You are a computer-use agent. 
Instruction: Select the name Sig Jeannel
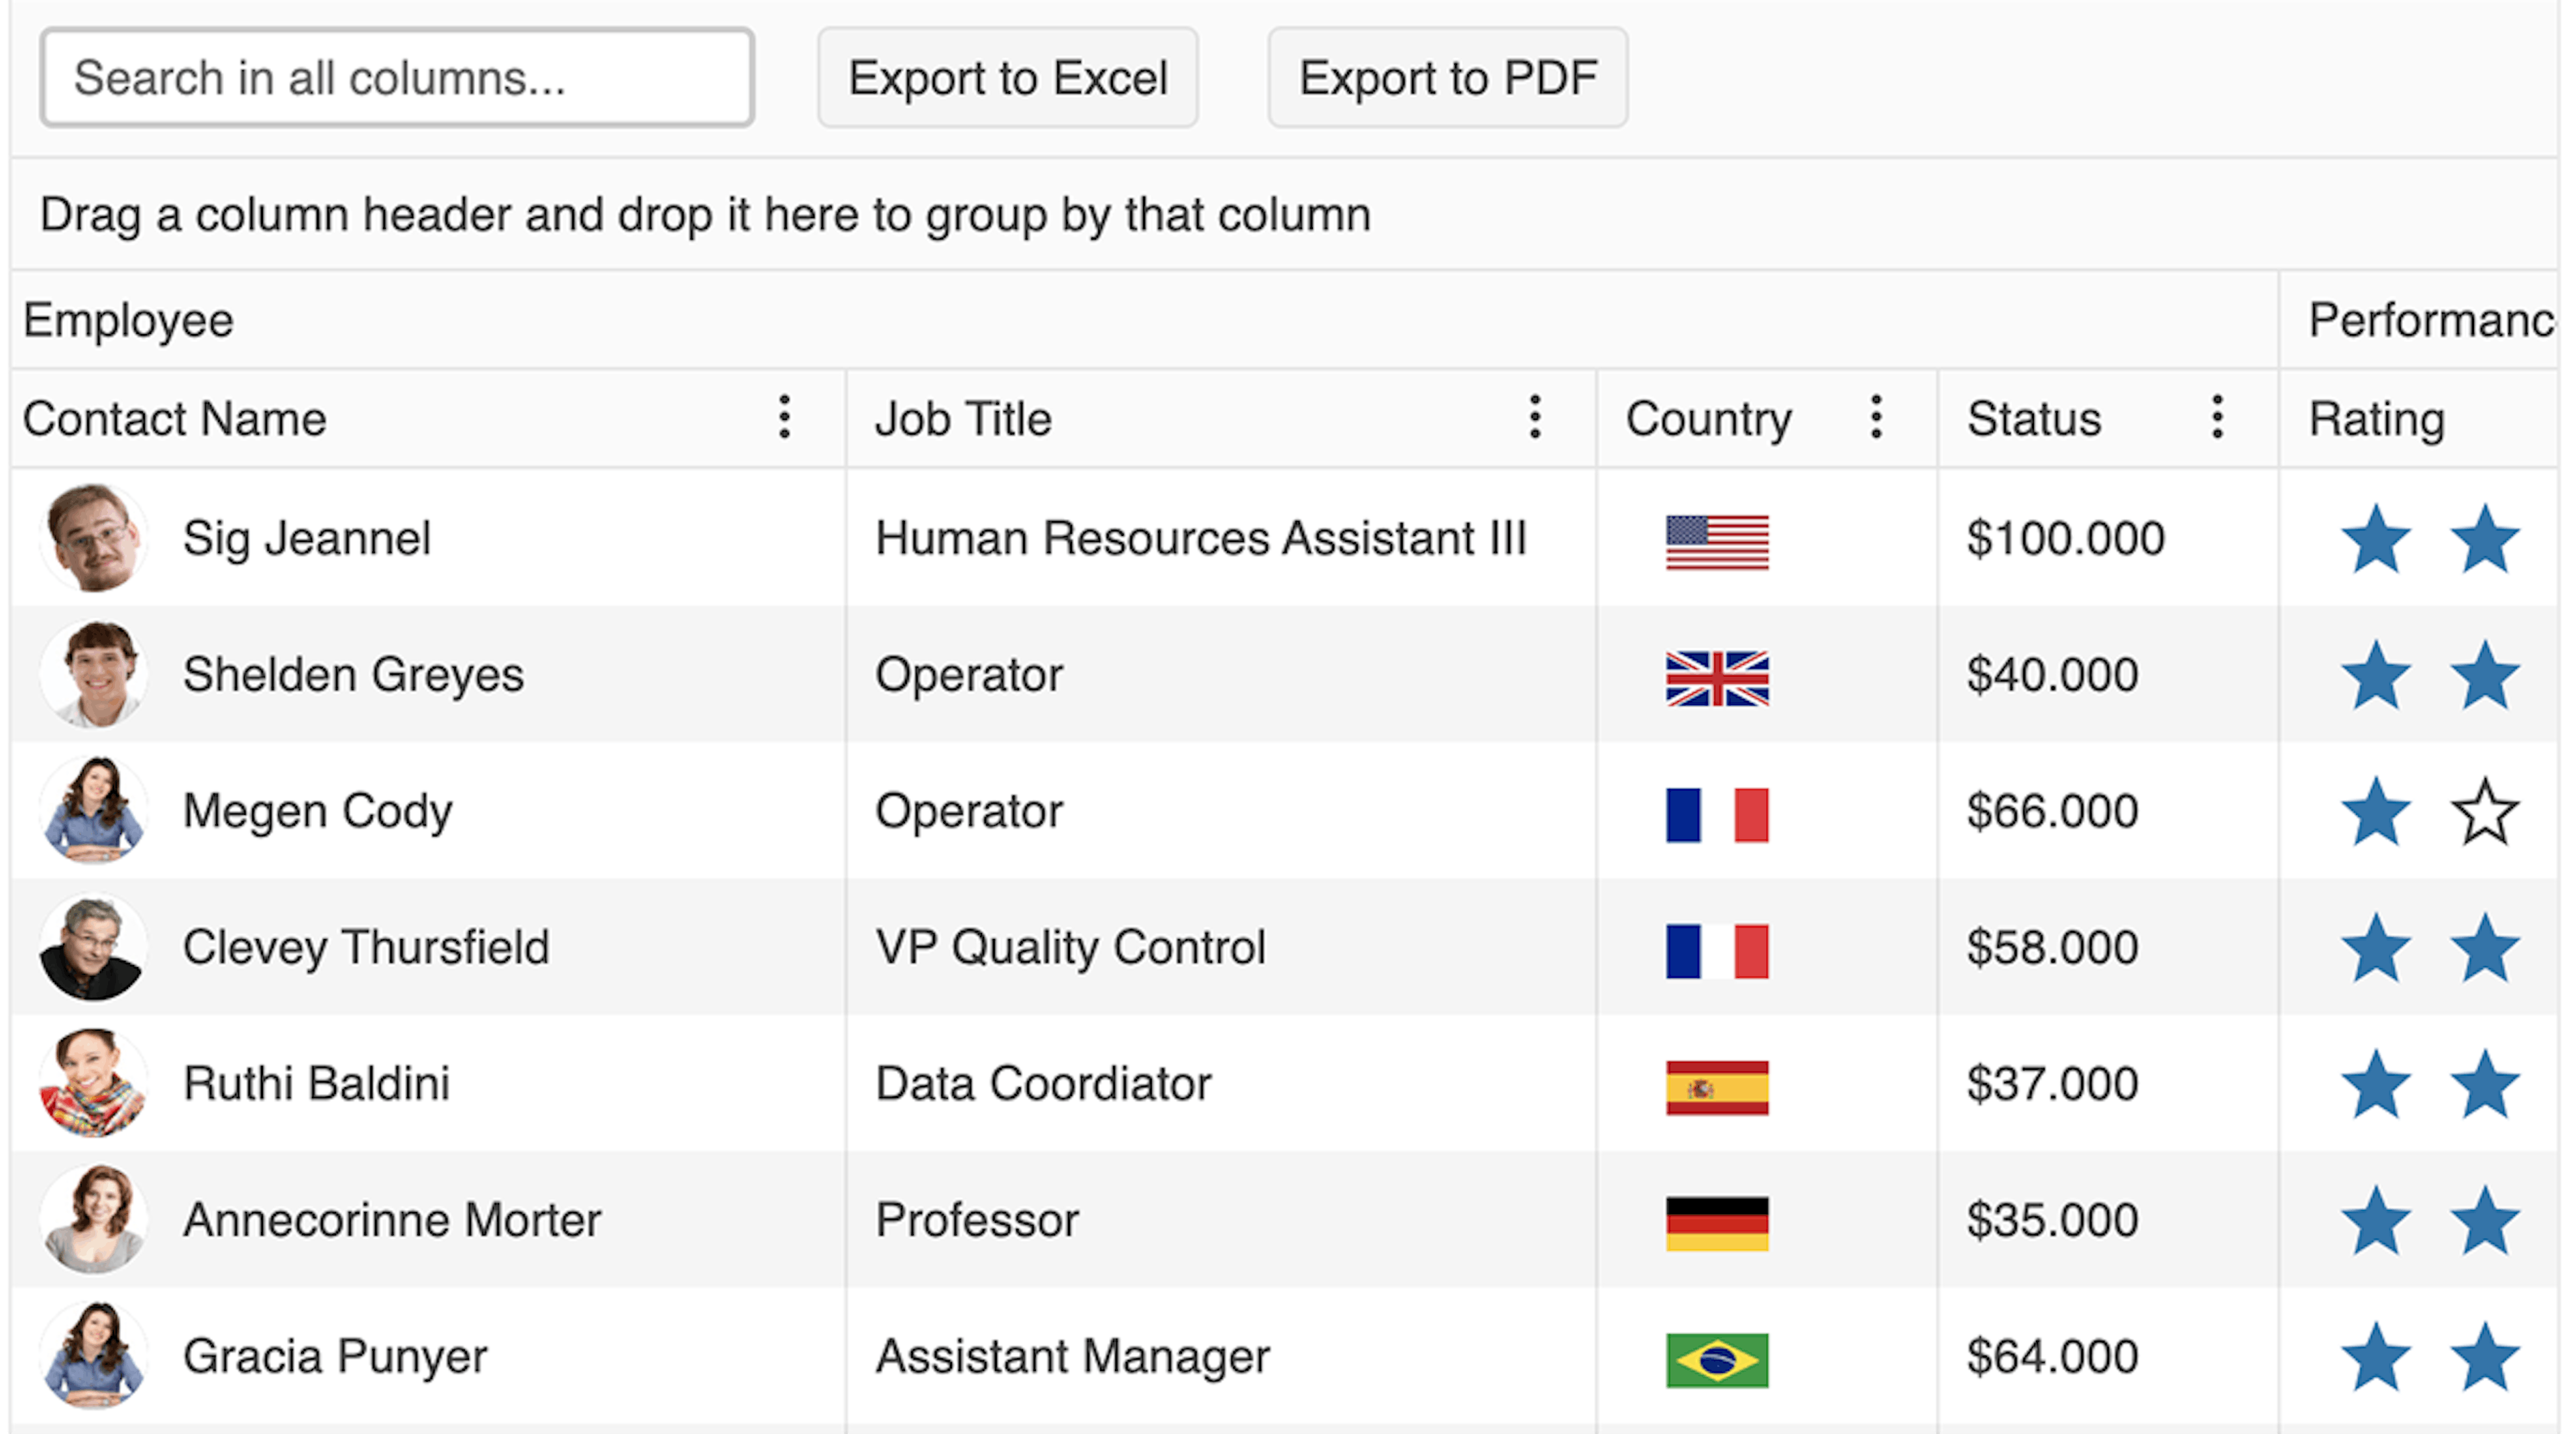point(307,539)
